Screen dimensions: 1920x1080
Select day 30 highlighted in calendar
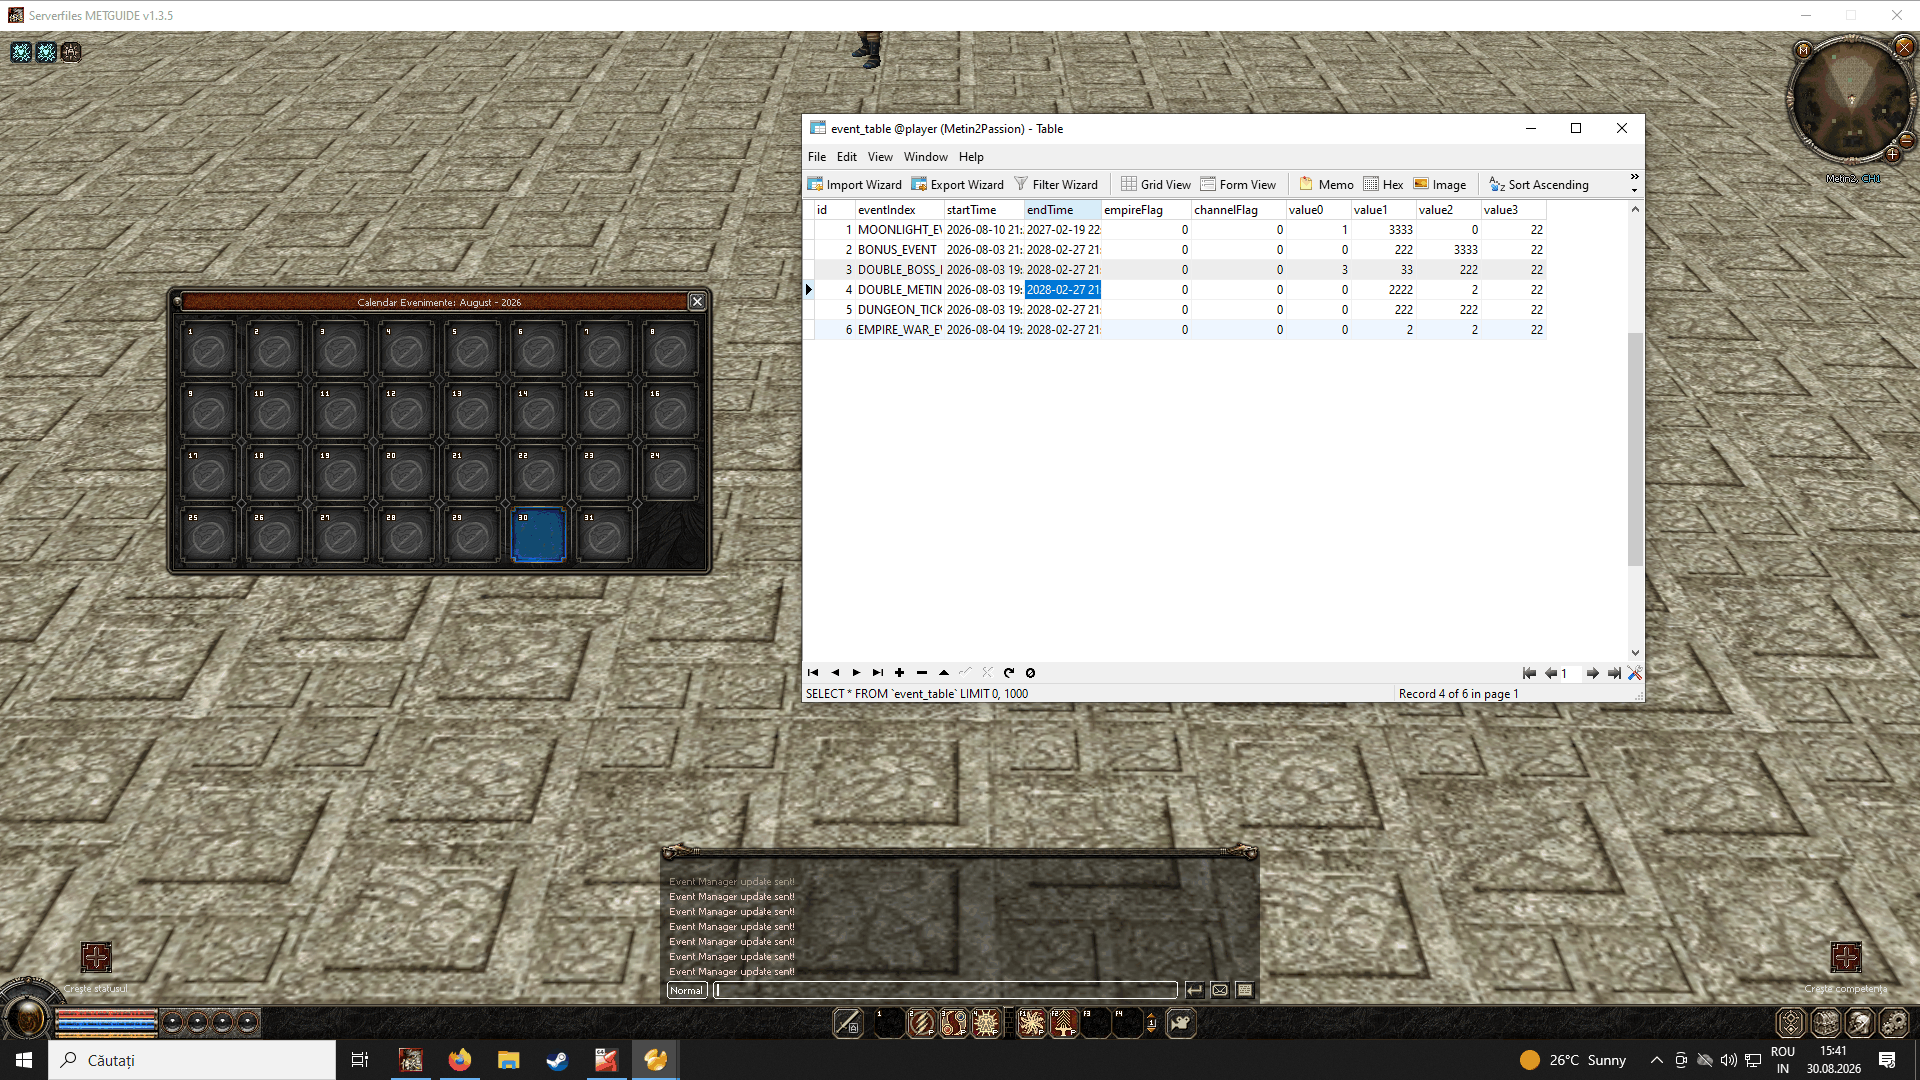538,535
